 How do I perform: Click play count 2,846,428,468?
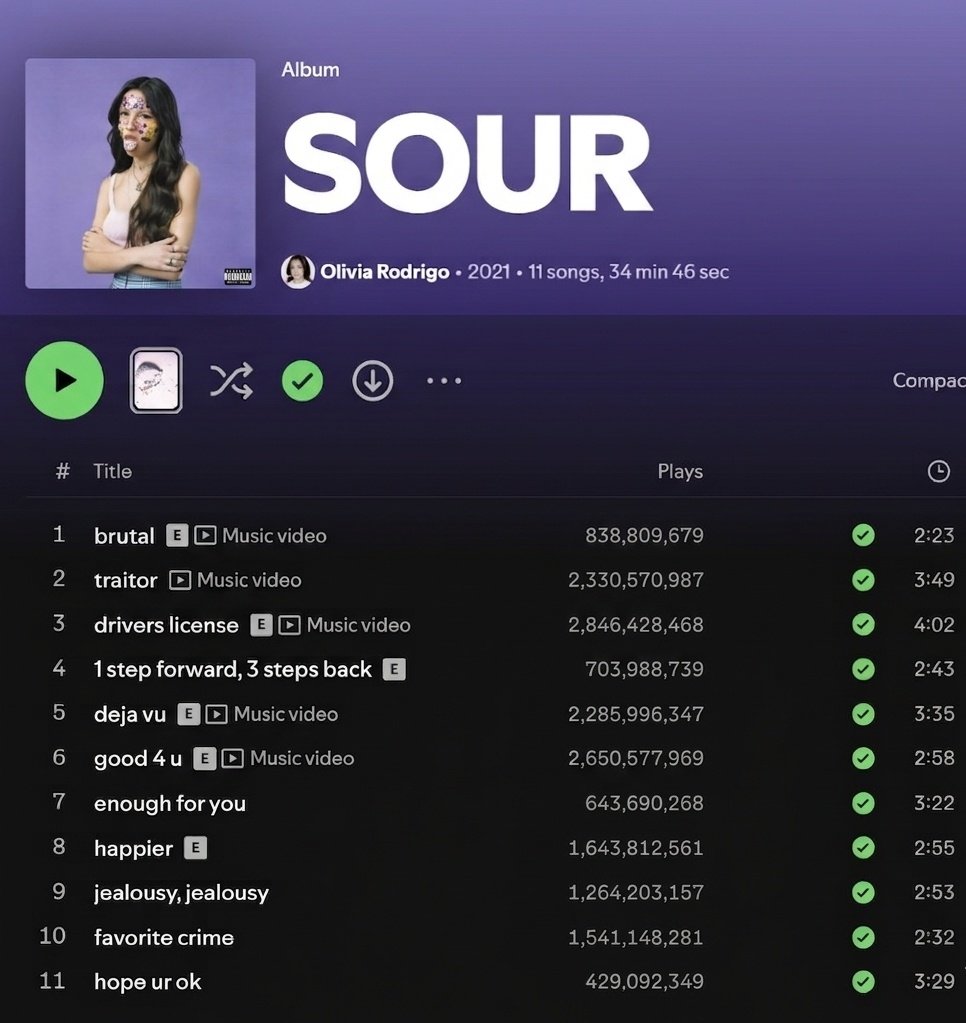(636, 625)
